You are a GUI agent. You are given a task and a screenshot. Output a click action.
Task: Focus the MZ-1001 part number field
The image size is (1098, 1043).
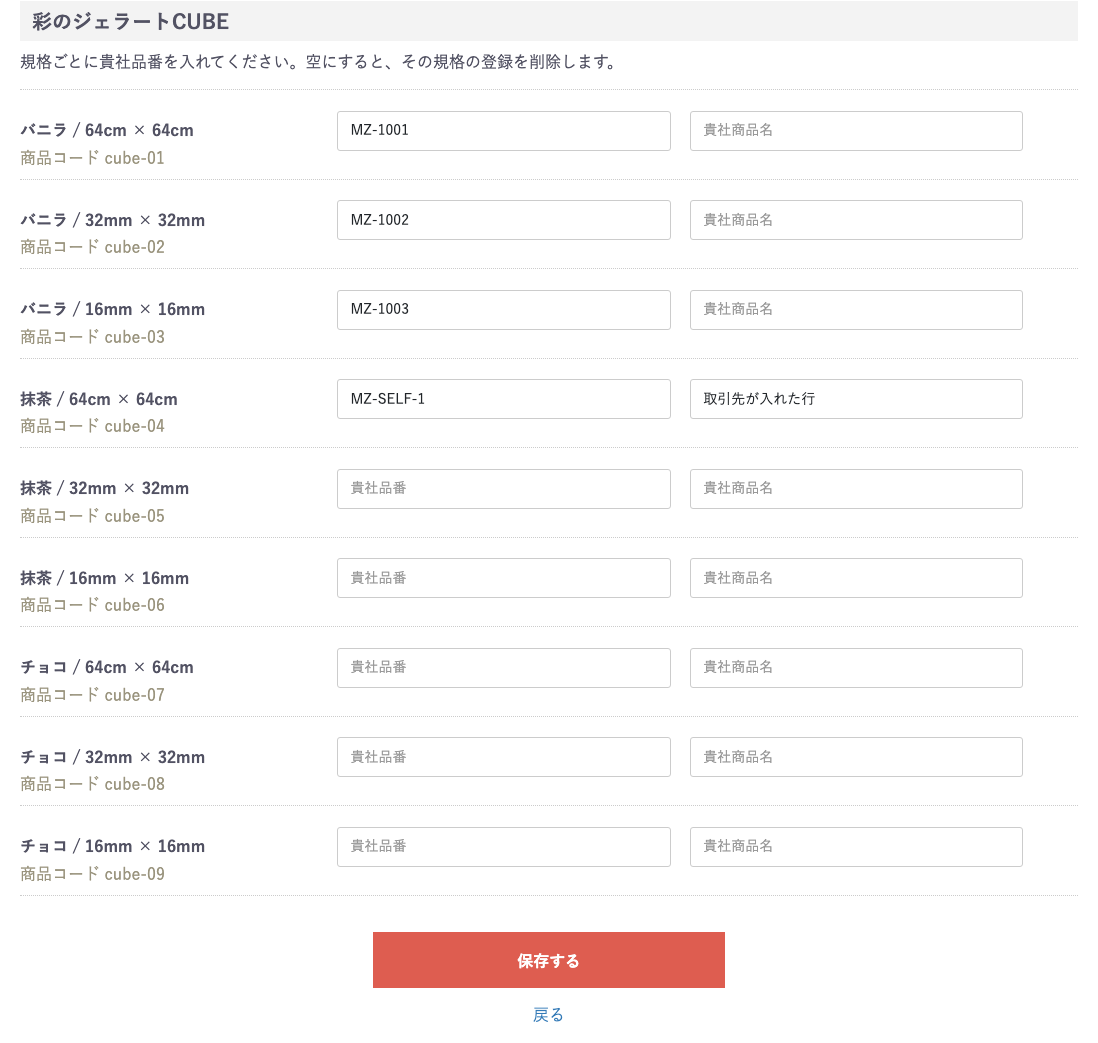(x=503, y=130)
